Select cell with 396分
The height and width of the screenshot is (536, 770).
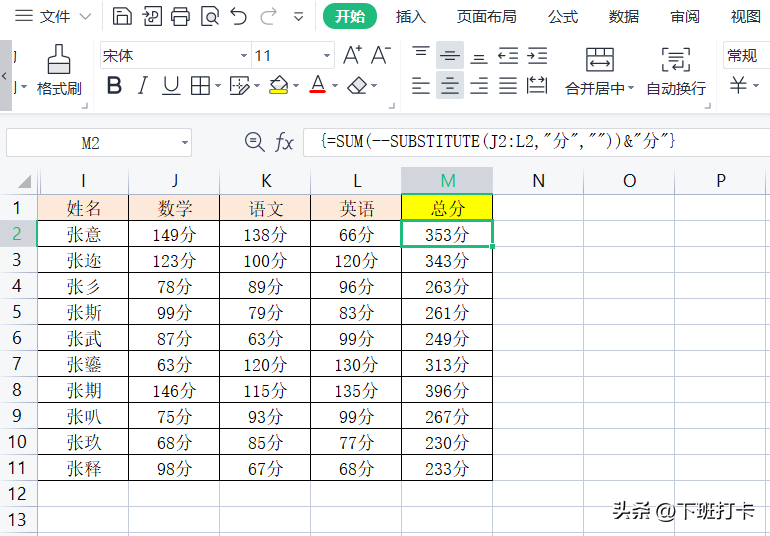point(447,390)
